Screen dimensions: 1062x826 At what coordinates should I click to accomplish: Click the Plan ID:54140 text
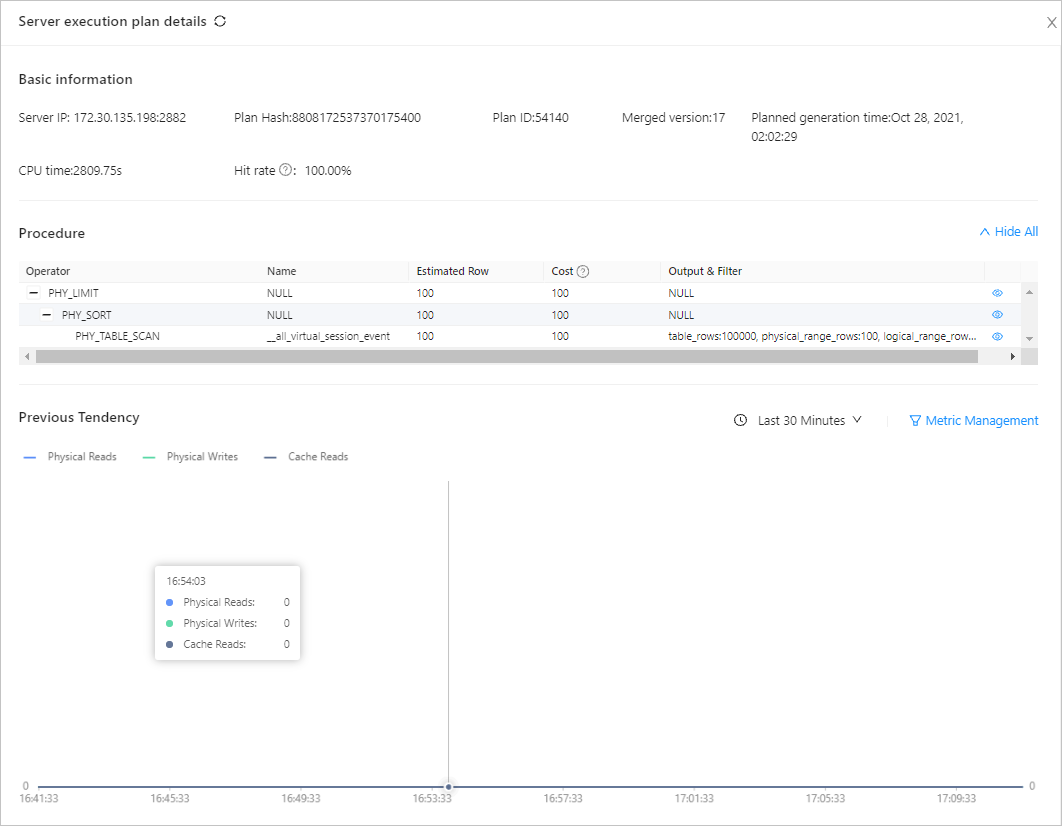[x=530, y=118]
